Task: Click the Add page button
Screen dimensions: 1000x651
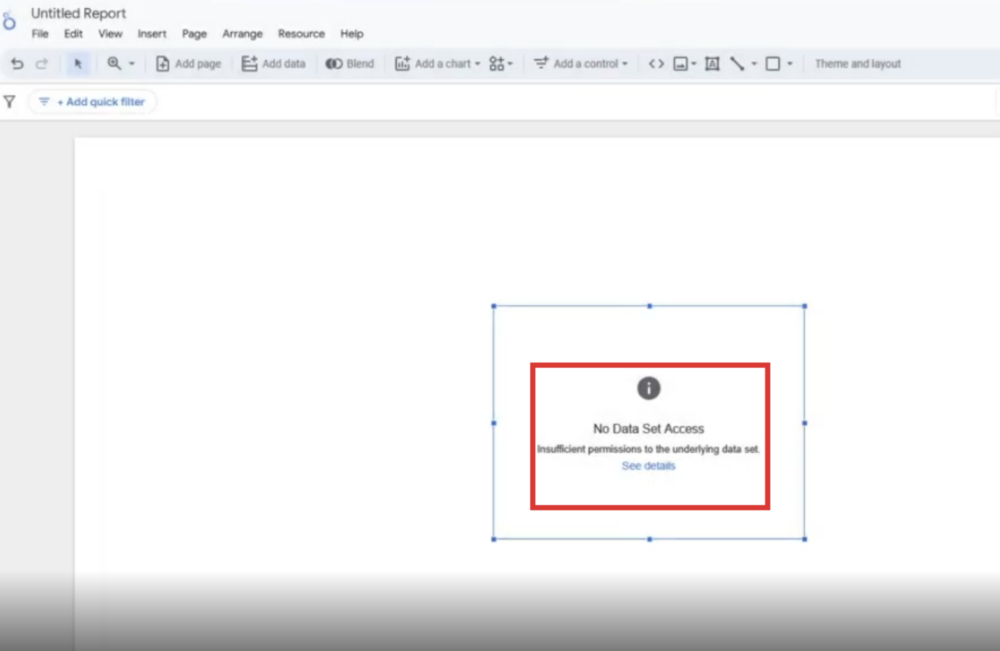Action: (188, 64)
